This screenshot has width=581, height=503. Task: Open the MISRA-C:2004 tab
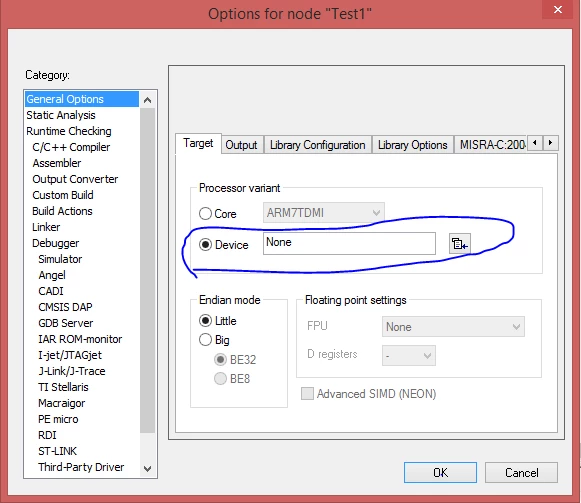pyautogui.click(x=491, y=145)
